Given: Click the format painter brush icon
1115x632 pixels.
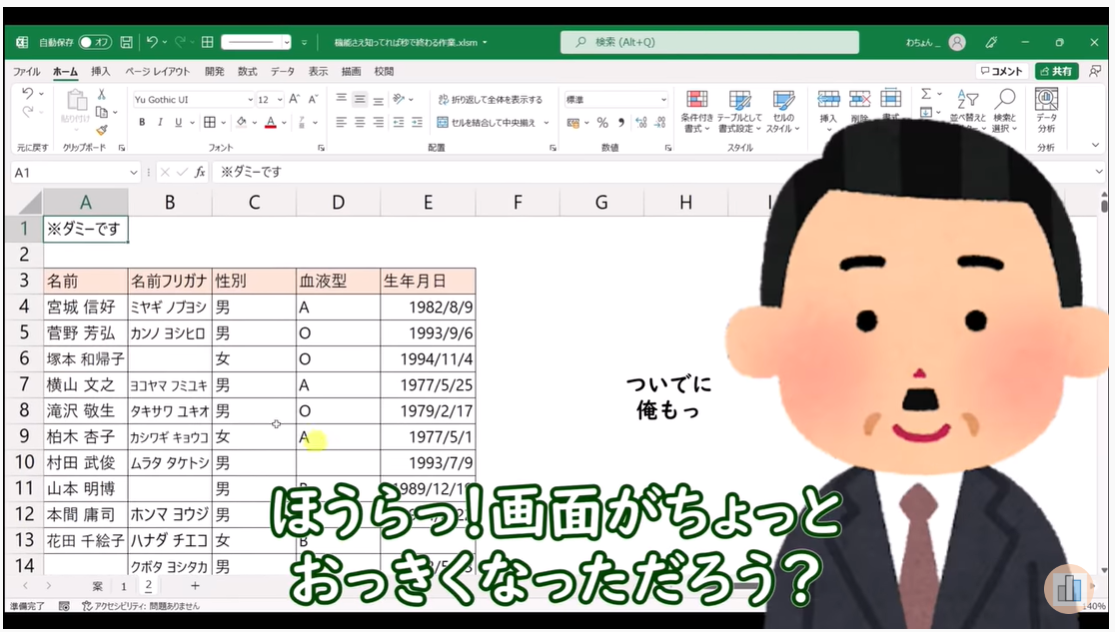Looking at the screenshot, I should tap(102, 130).
